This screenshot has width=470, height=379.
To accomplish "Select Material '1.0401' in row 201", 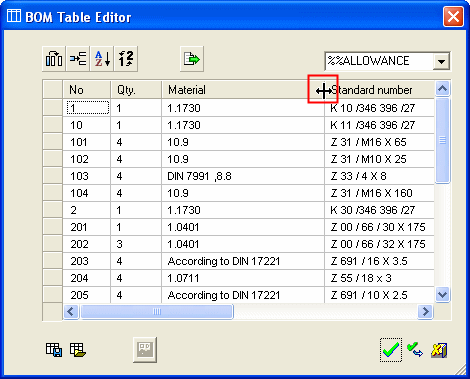I will (x=243, y=227).
